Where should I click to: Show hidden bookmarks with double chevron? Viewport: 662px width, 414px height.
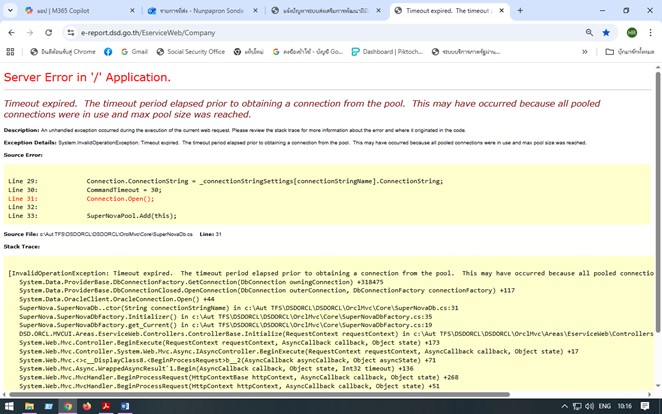click(585, 51)
